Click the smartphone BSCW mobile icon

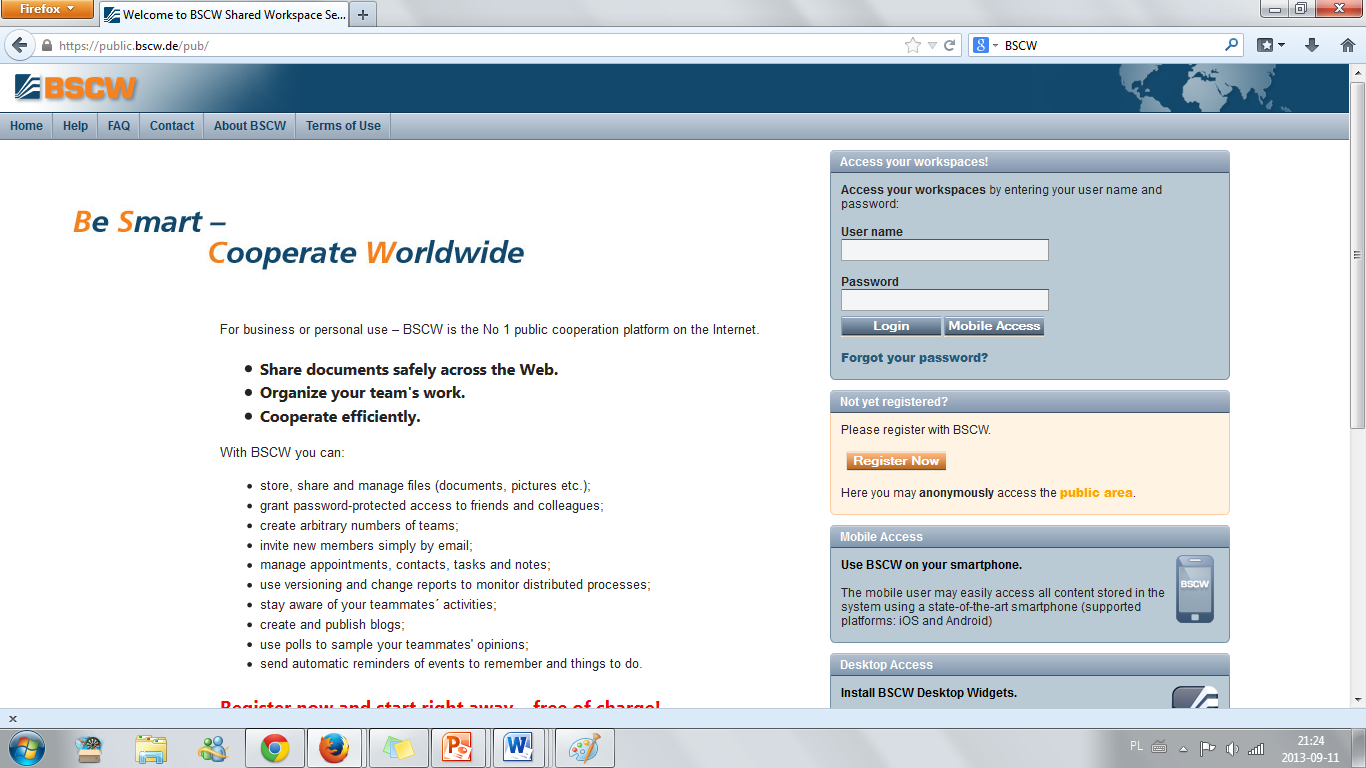click(x=1194, y=589)
